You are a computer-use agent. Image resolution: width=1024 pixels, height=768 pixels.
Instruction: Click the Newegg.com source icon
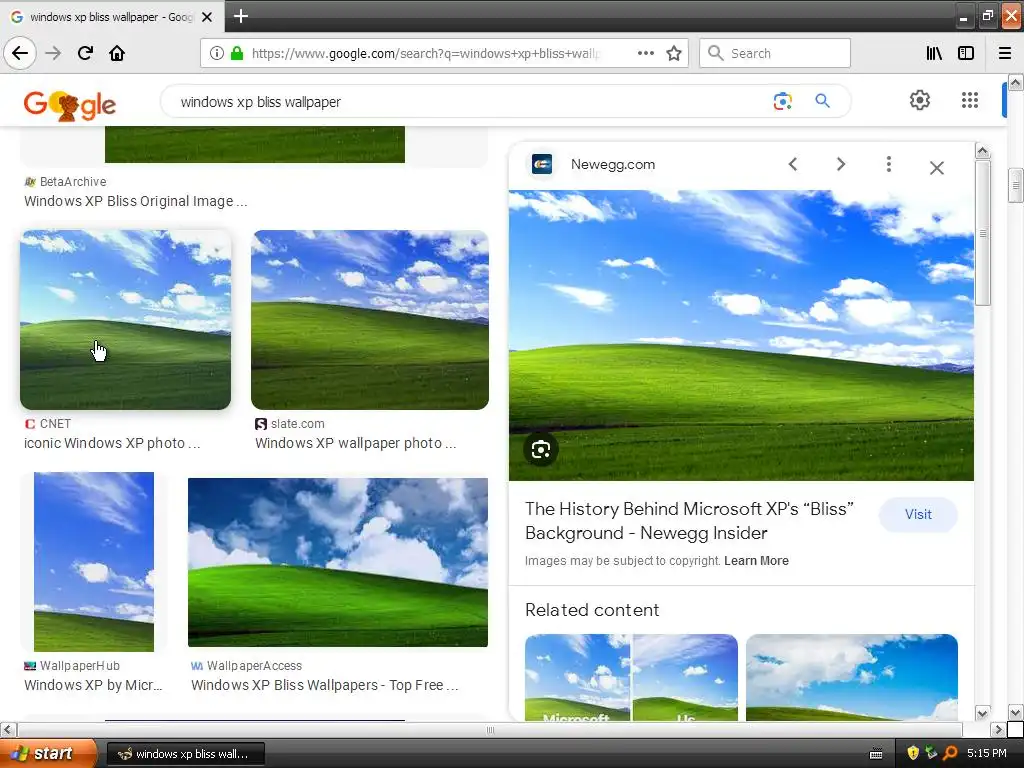tap(542, 165)
